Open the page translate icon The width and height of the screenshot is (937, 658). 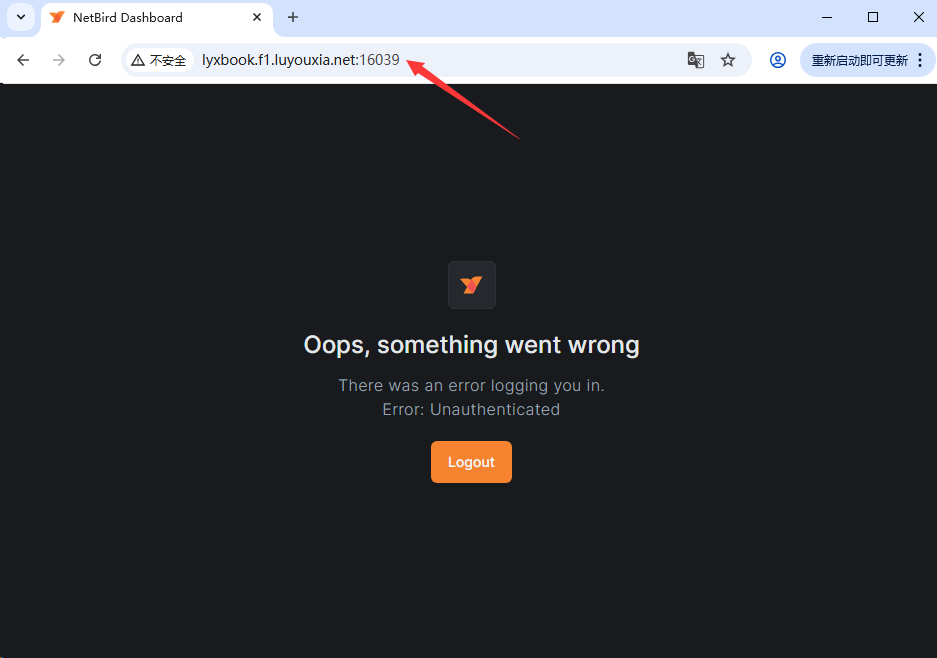pos(696,60)
